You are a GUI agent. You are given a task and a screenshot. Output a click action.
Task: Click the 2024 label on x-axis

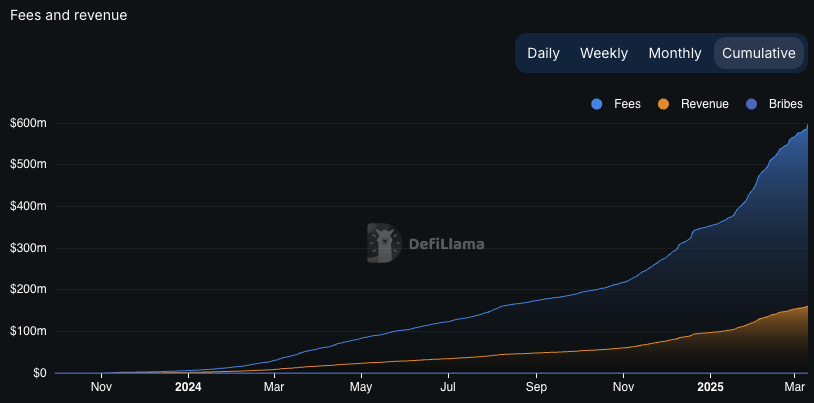[x=188, y=386]
